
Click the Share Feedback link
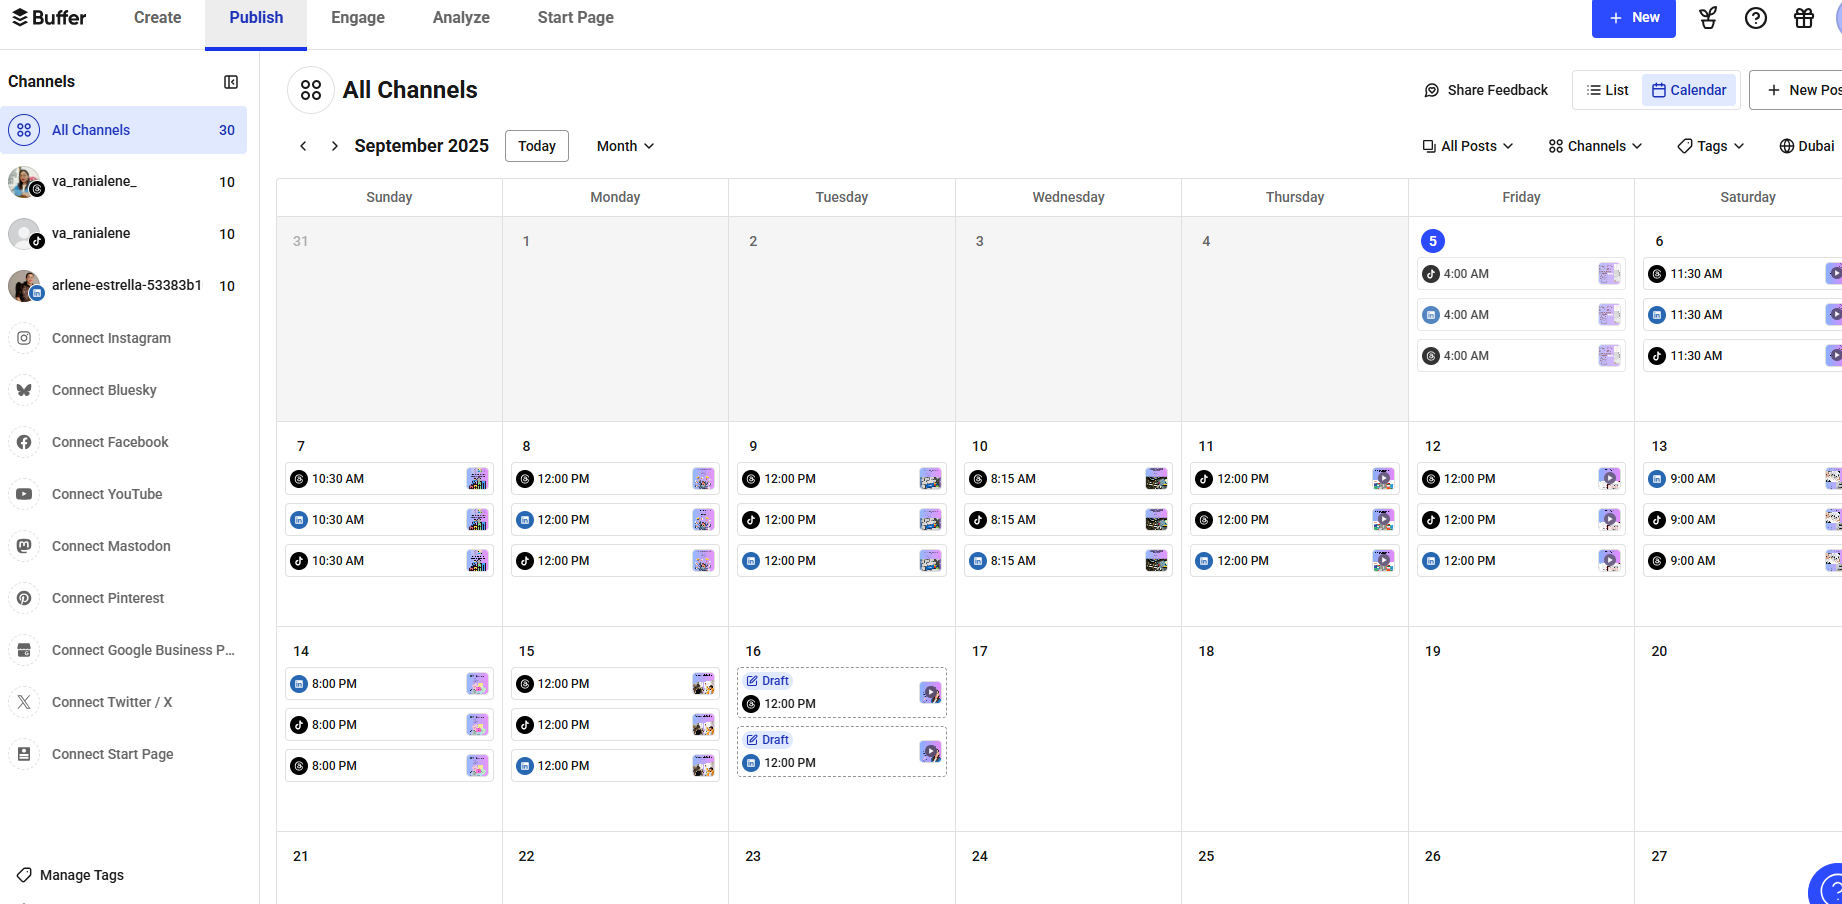coord(1485,90)
